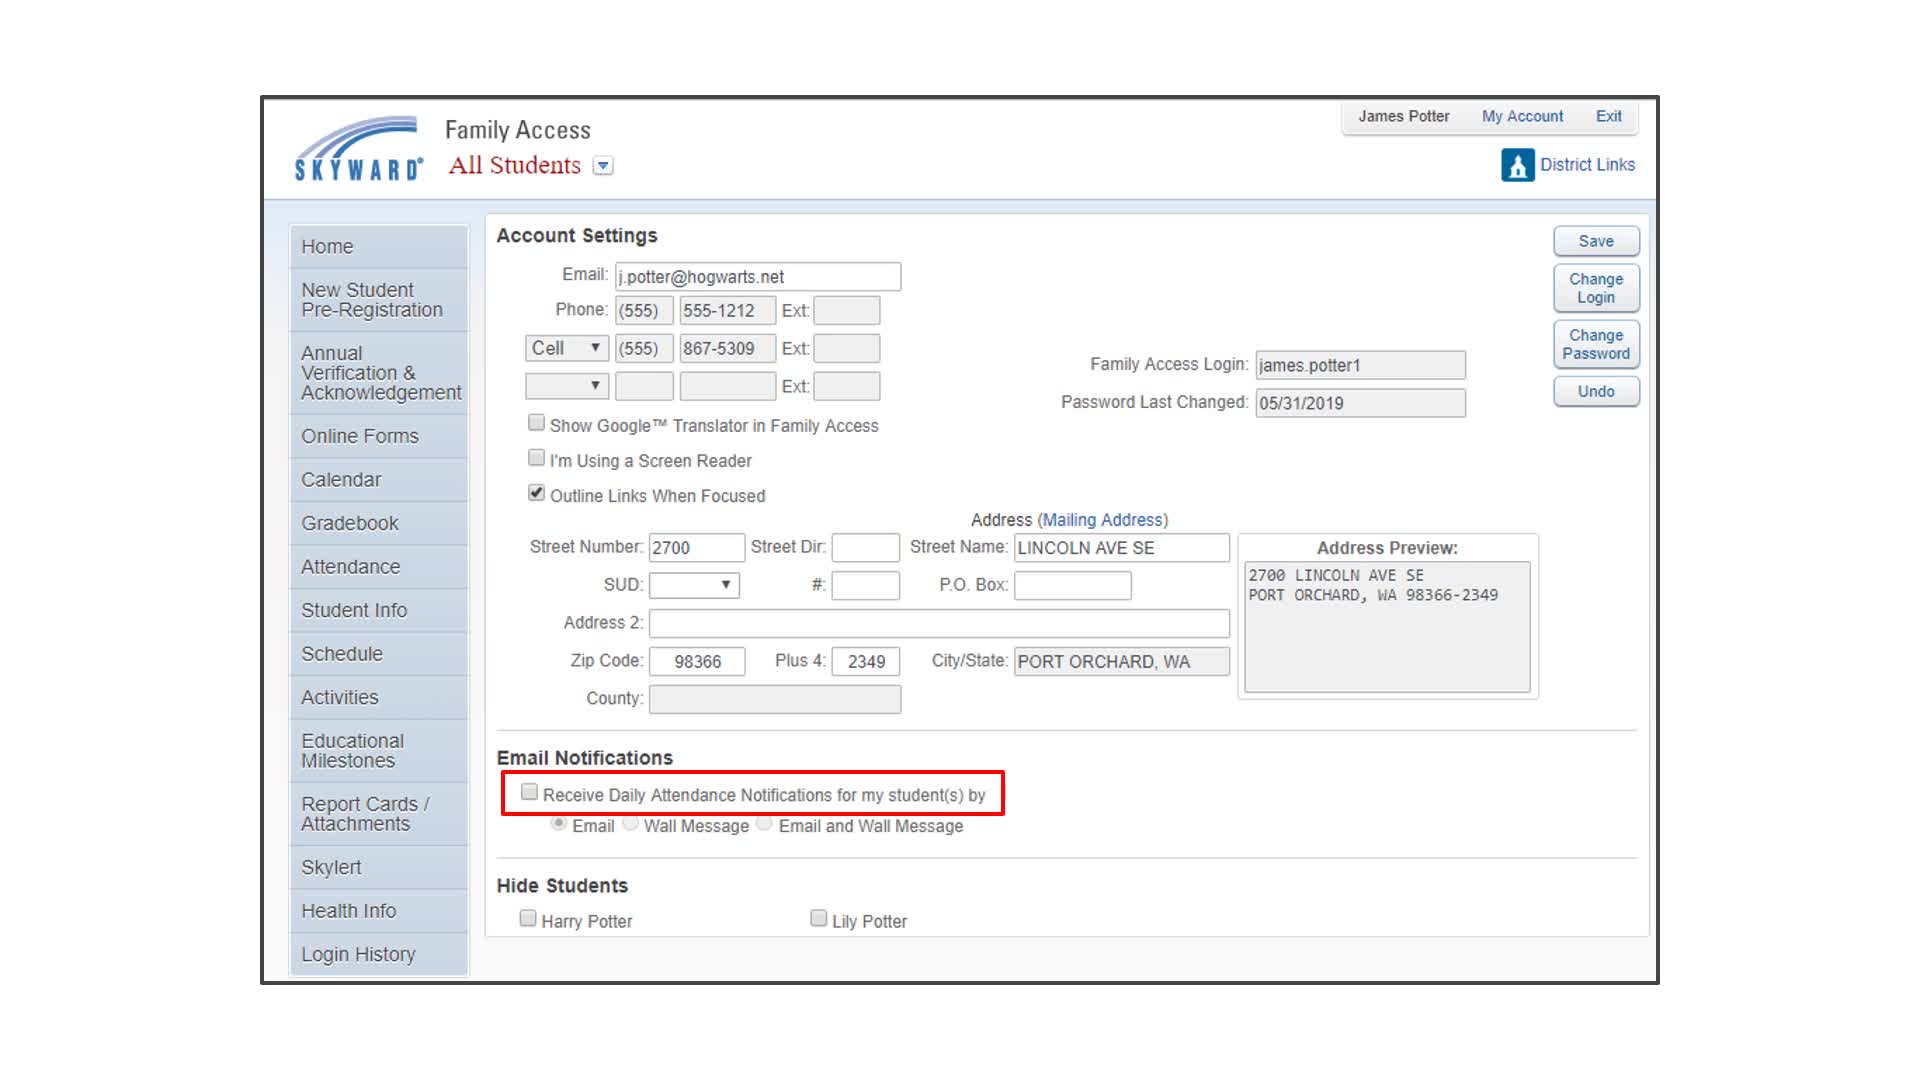Click the Change Password button
The width and height of the screenshot is (1920, 1080).
point(1596,344)
